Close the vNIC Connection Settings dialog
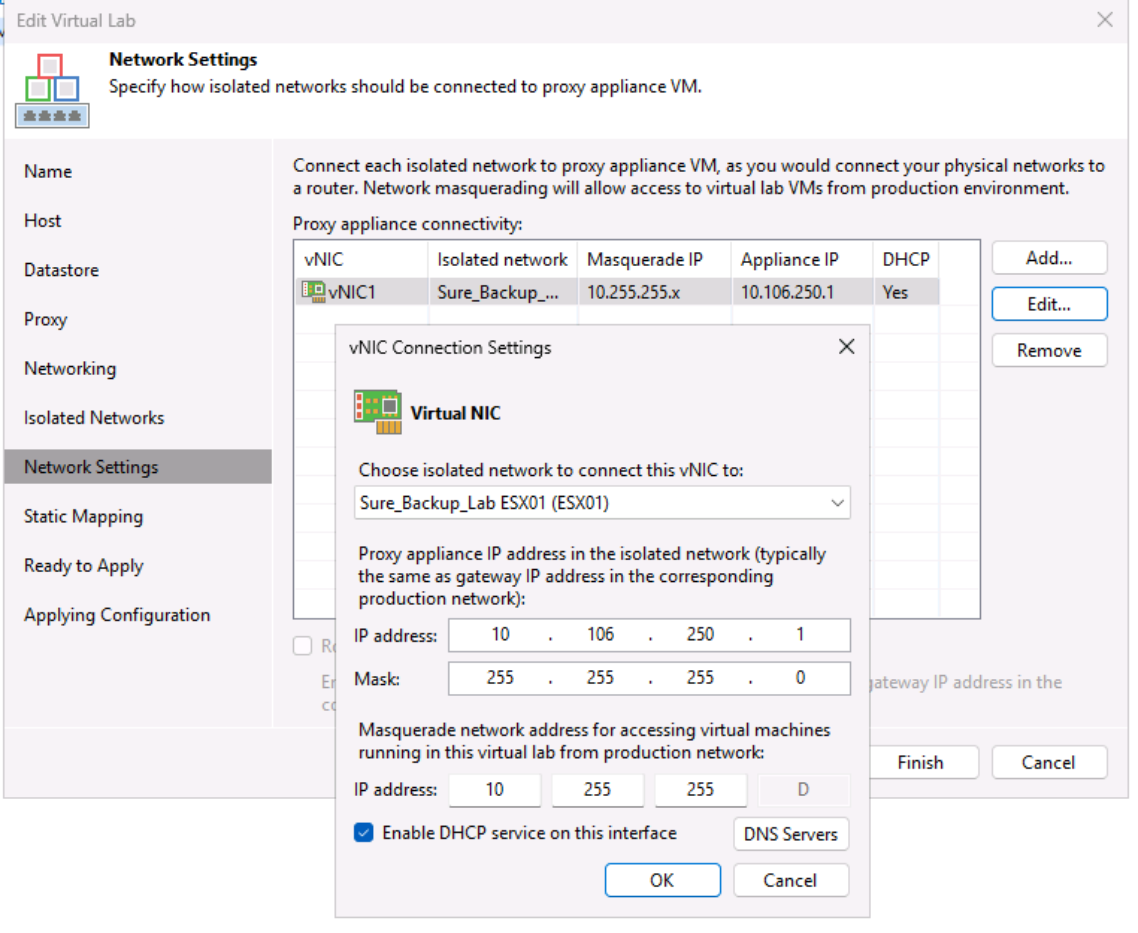This screenshot has width=1138, height=933. coord(846,347)
